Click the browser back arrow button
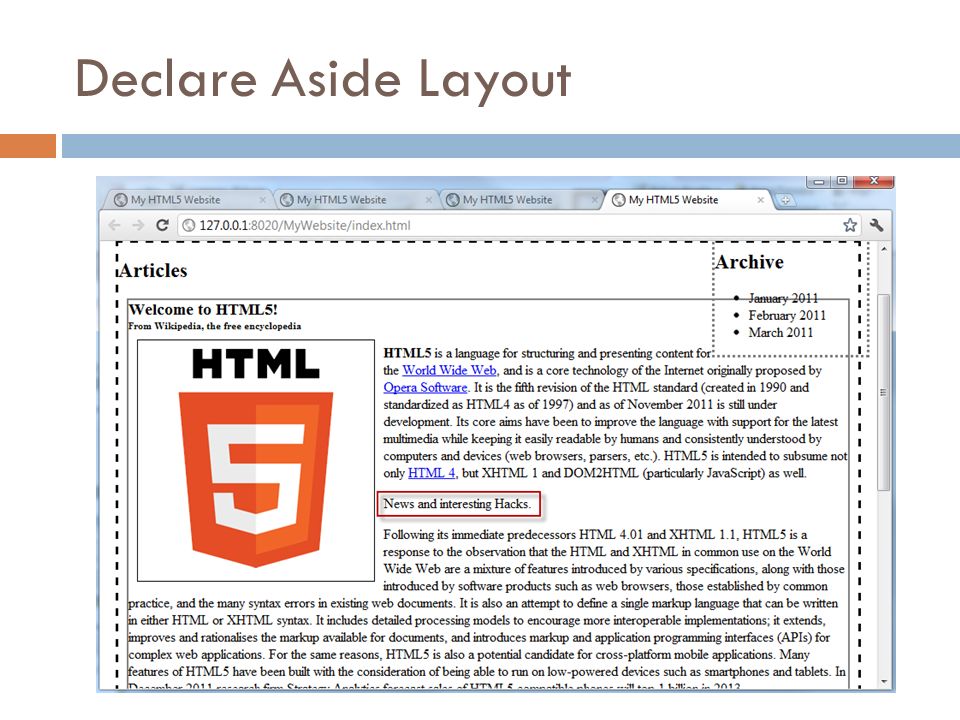Image resolution: width=960 pixels, height=720 pixels. coord(114,225)
